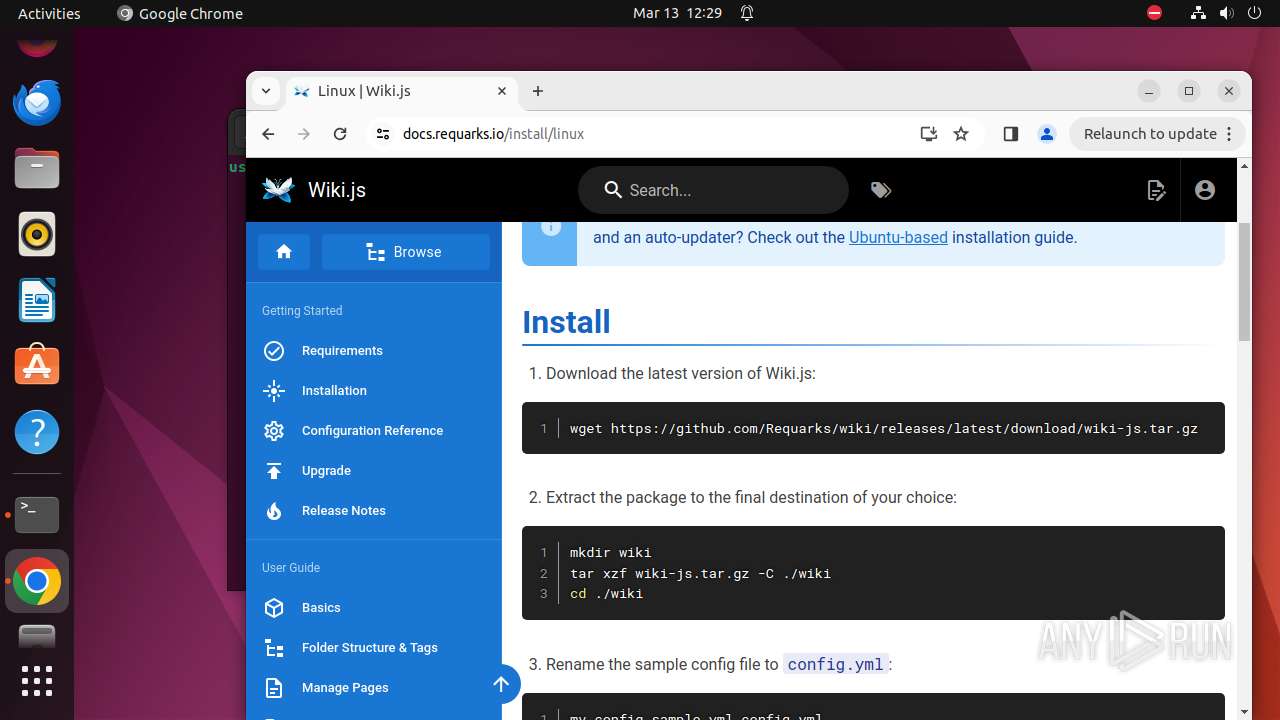Click the scroll-to-top arrow button

pyautogui.click(x=501, y=684)
